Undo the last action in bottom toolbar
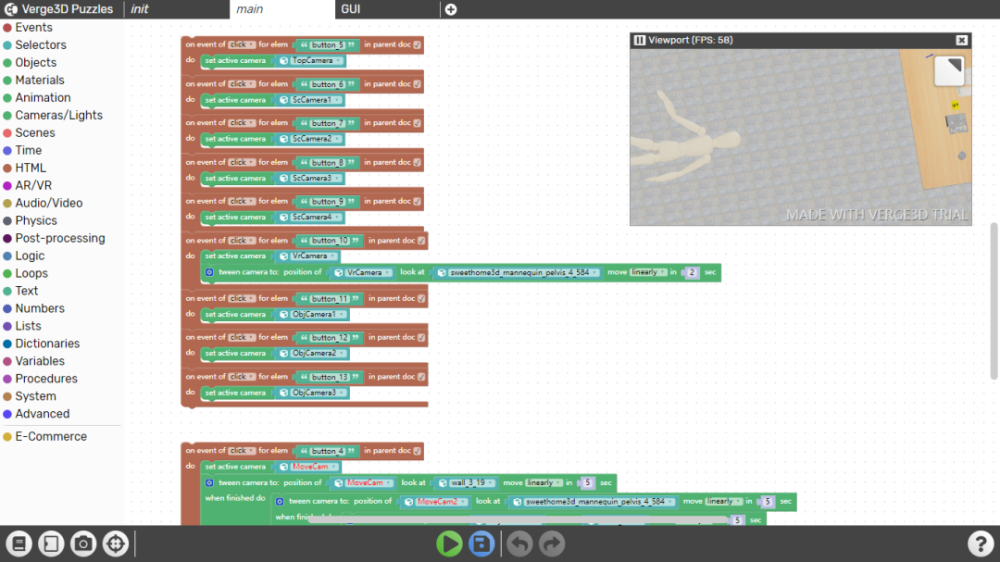The image size is (1000, 562). coord(520,544)
